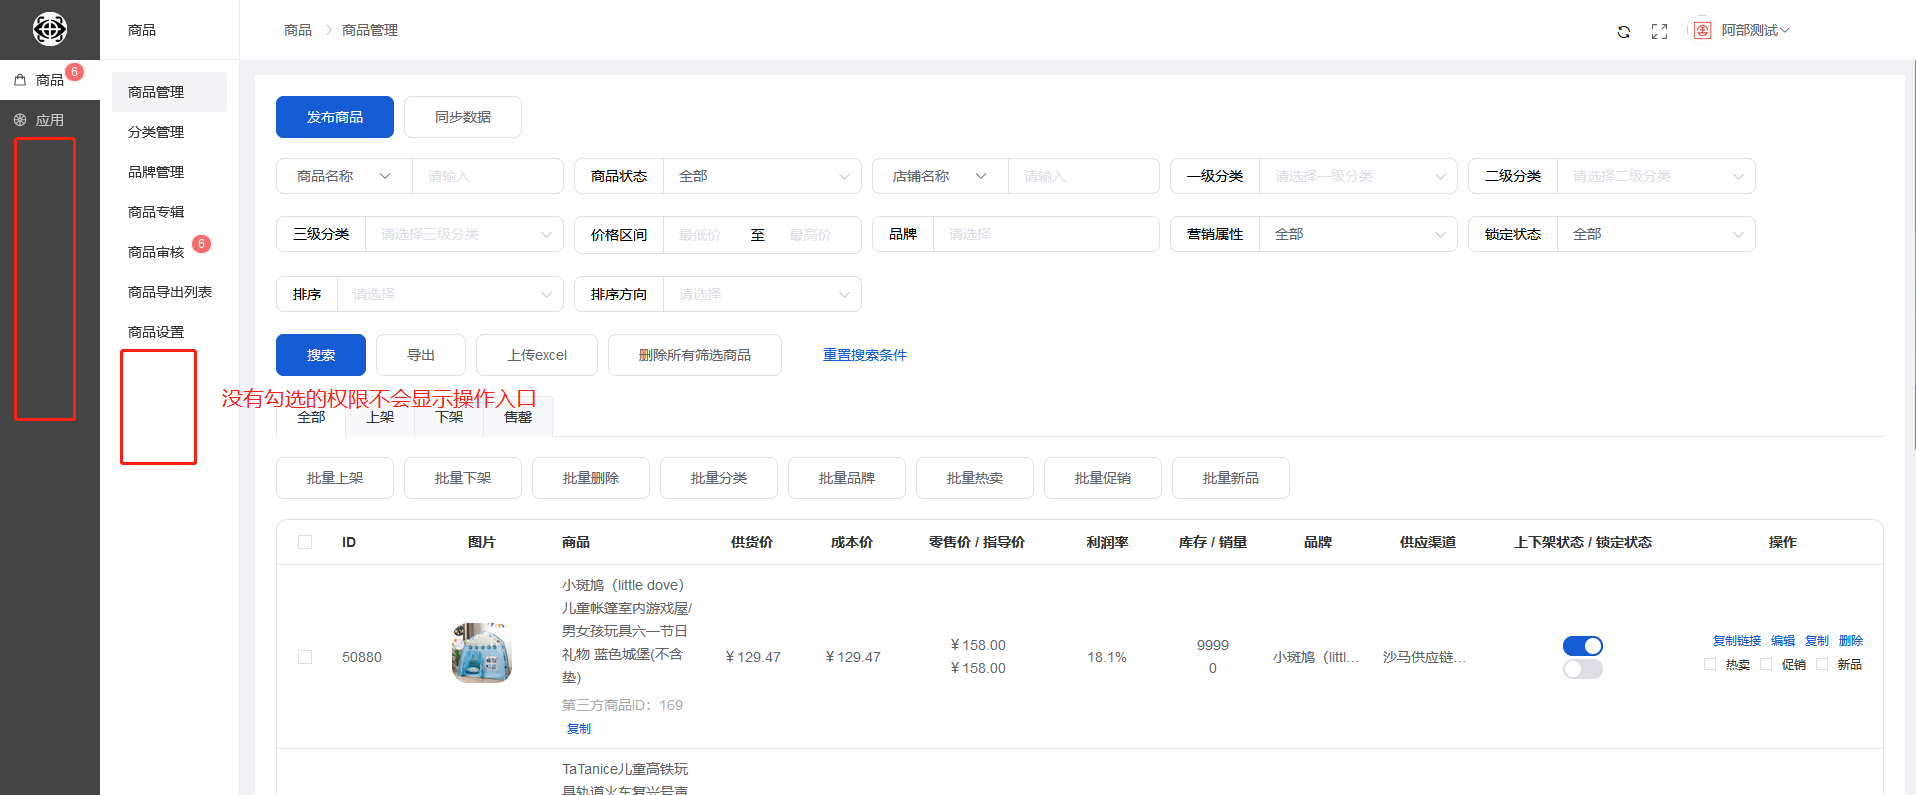The width and height of the screenshot is (1916, 795).
Task: Click the breadcrumb arrow separator icon
Action: pyautogui.click(x=327, y=31)
